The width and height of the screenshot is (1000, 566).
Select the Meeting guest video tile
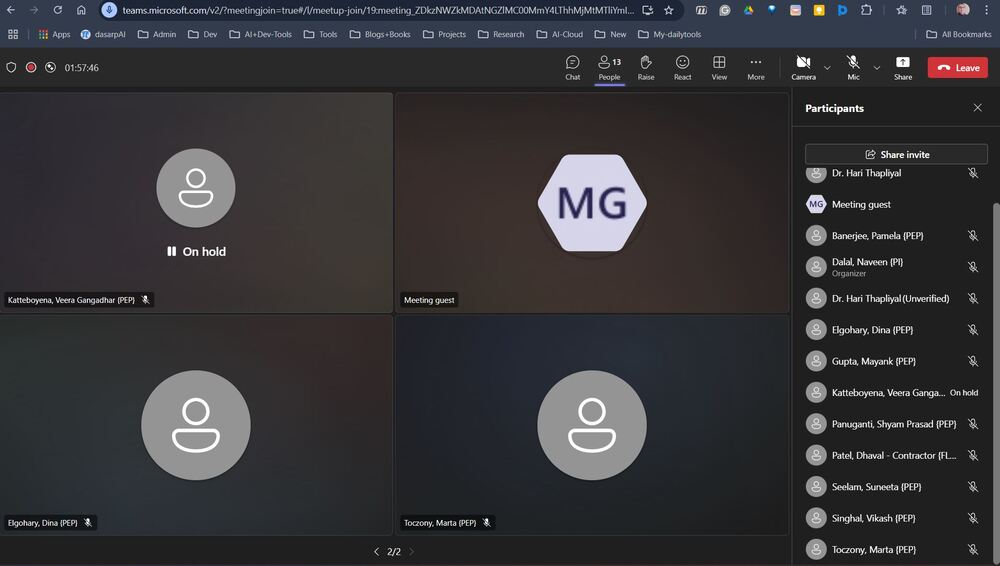592,203
